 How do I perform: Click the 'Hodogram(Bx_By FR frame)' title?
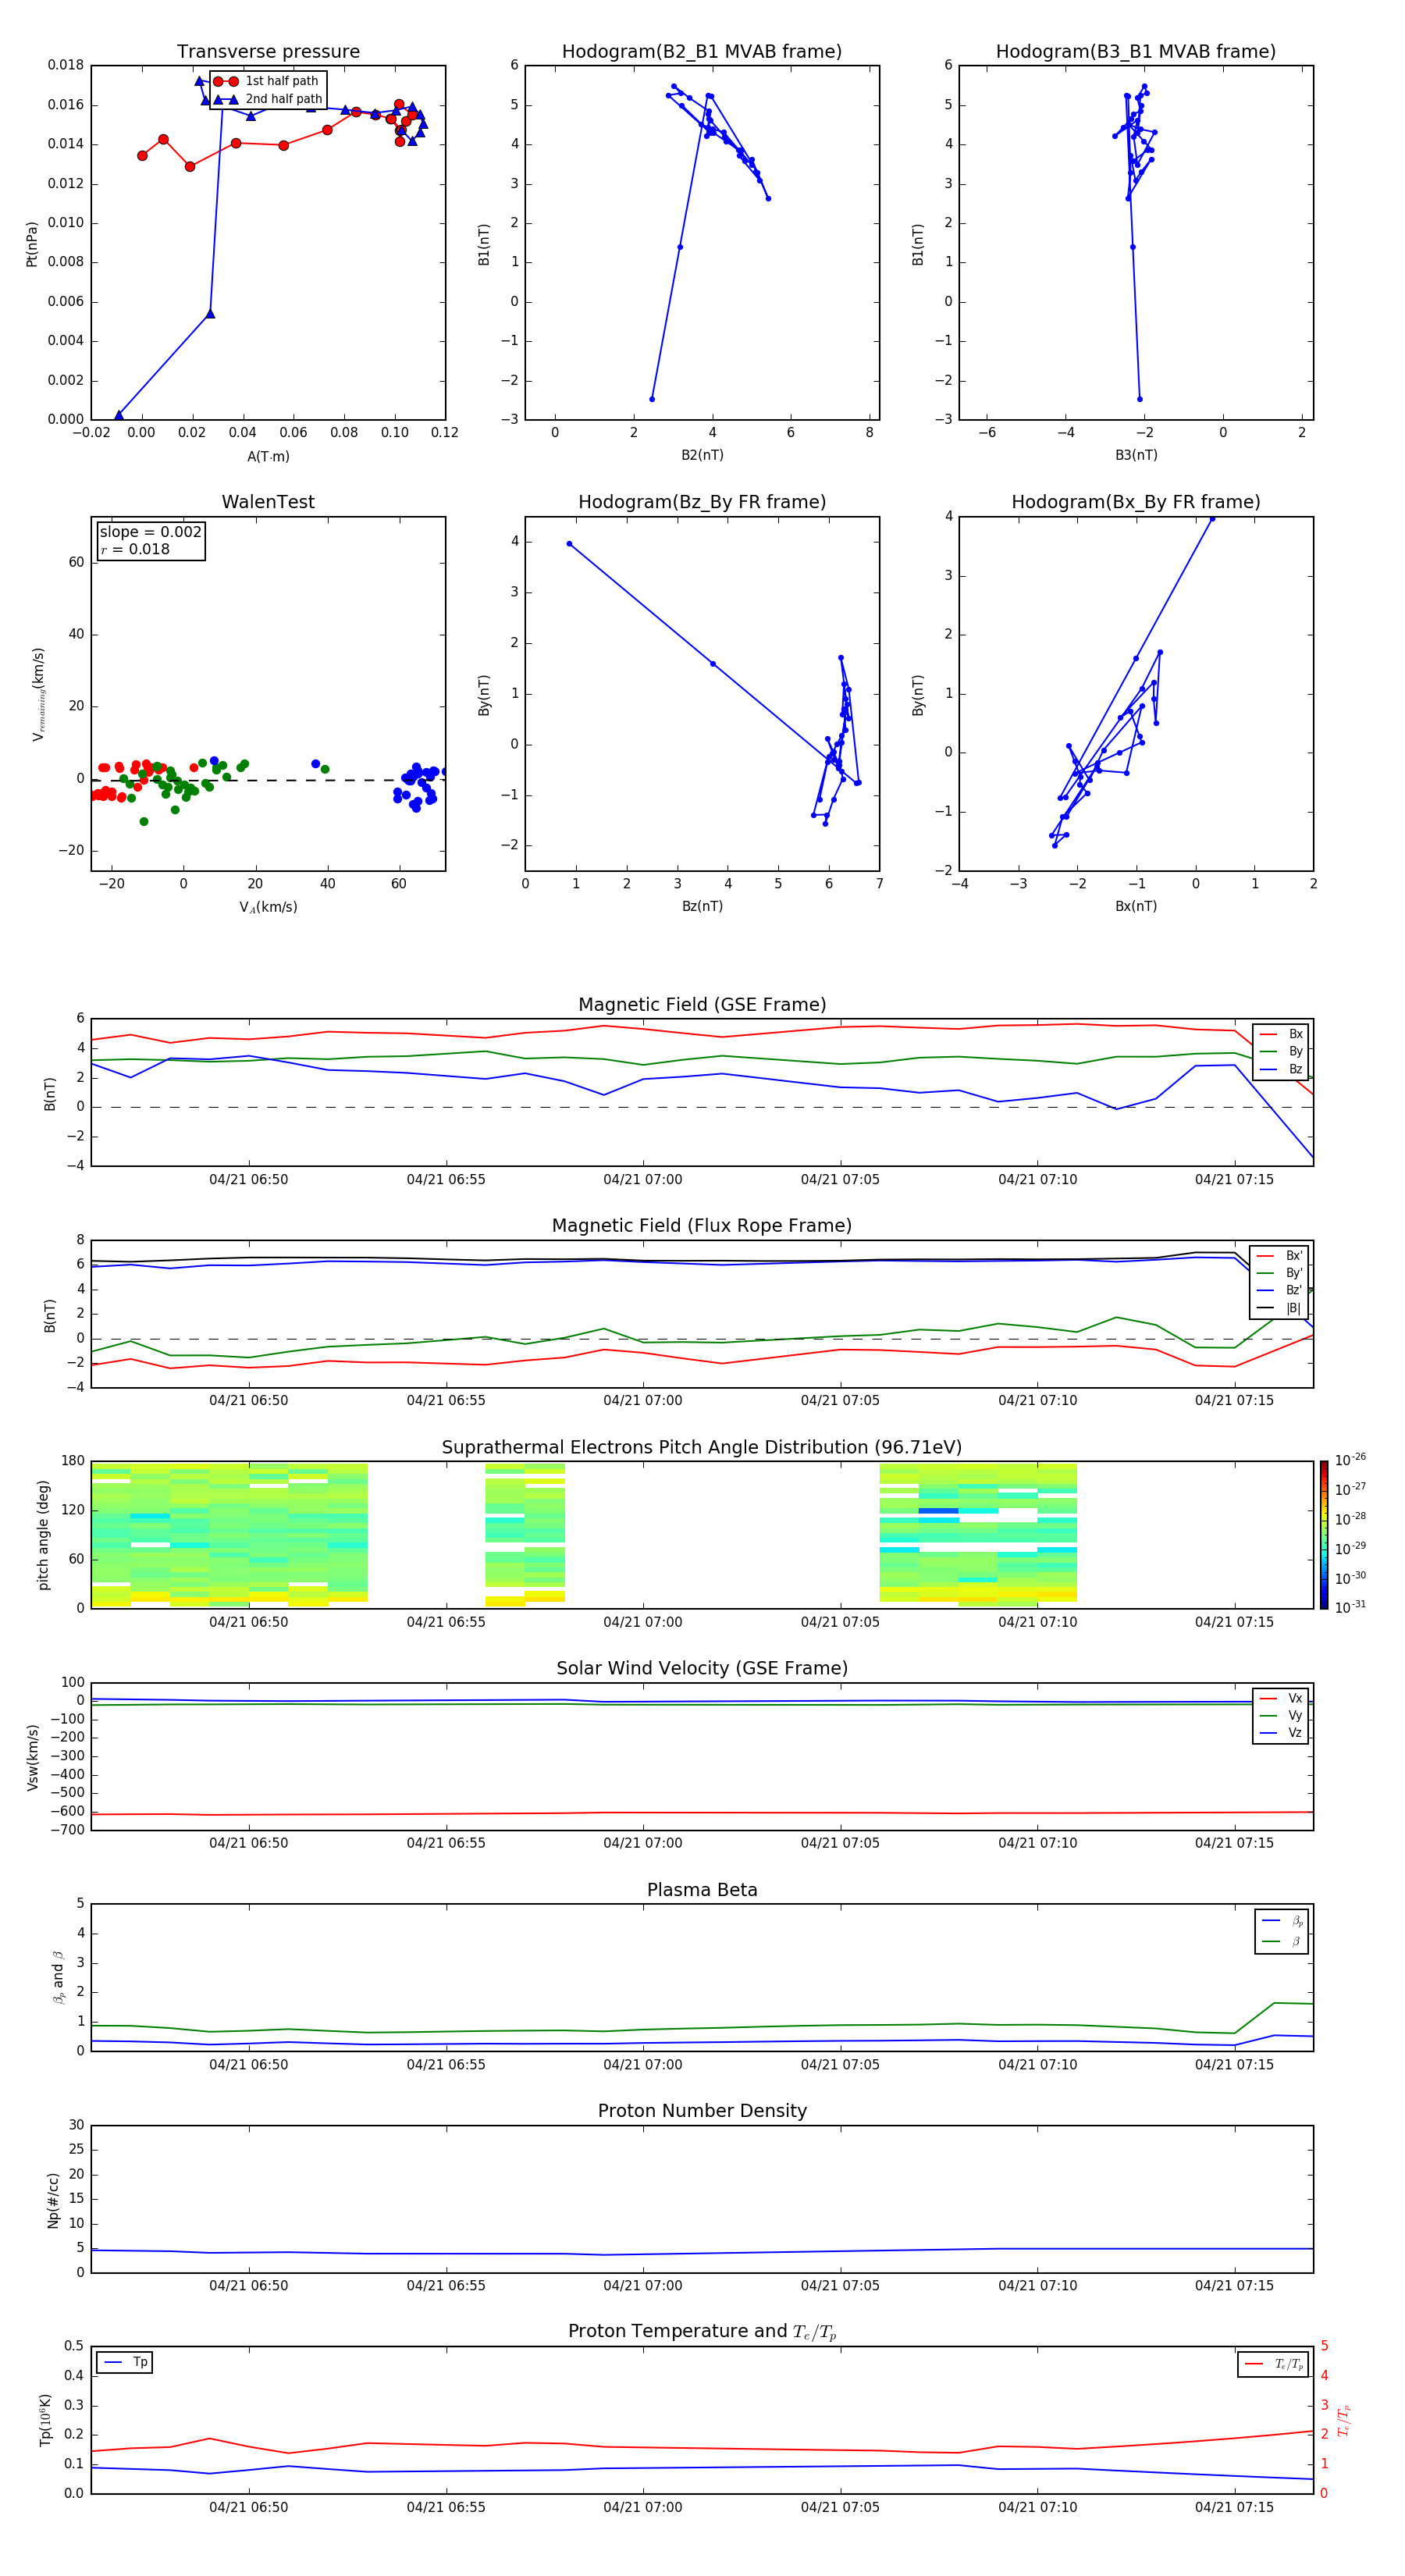click(1136, 502)
